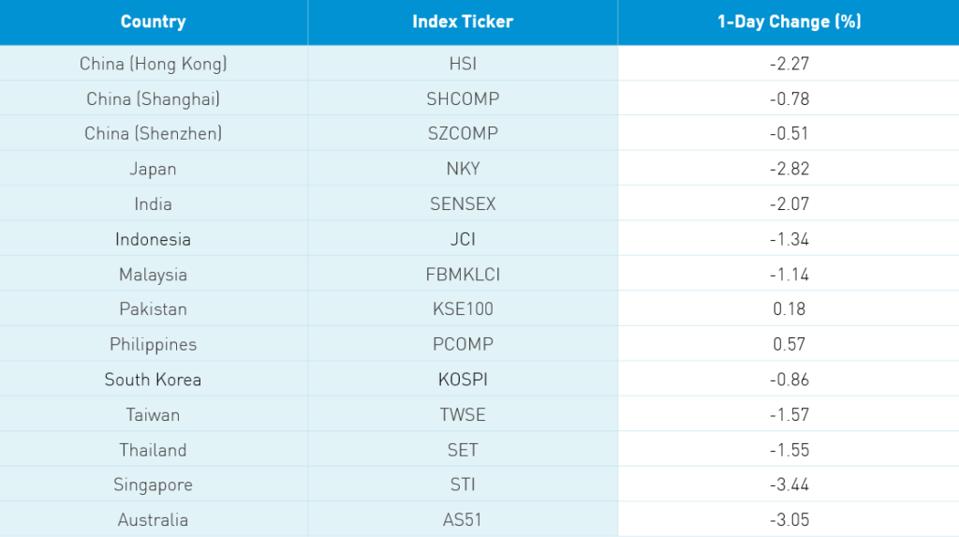
Task: Click the Australia country cell
Action: tap(153, 520)
